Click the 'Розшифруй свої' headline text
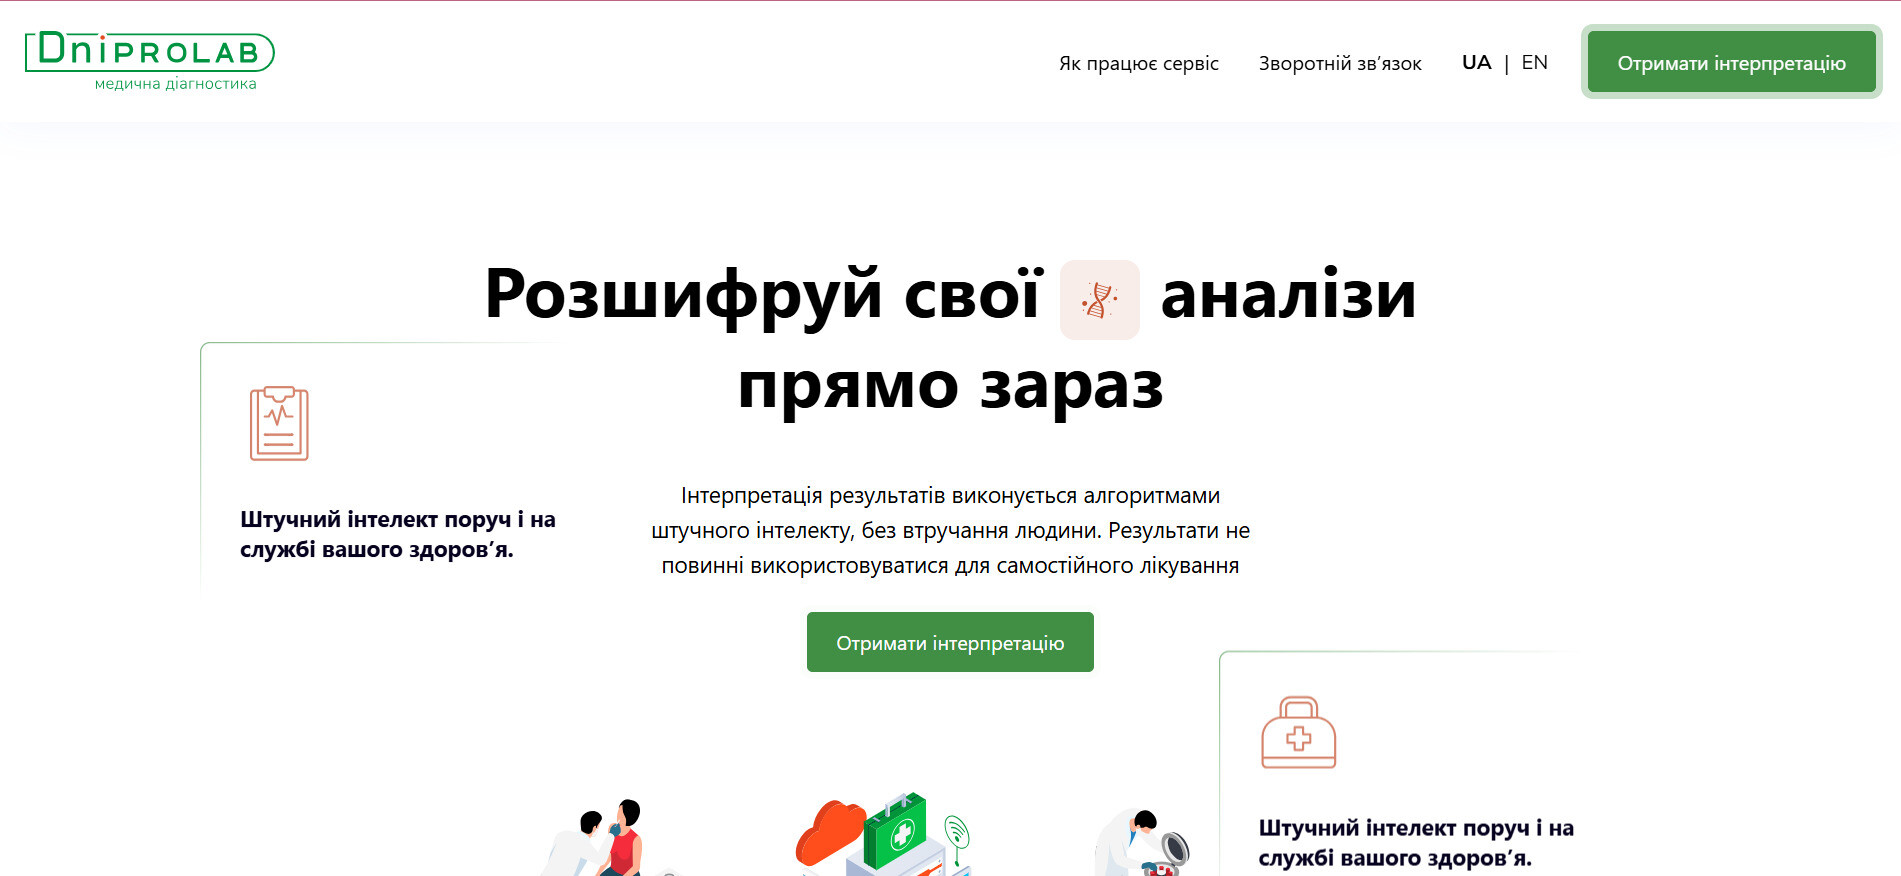This screenshot has width=1901, height=876. tap(762, 295)
